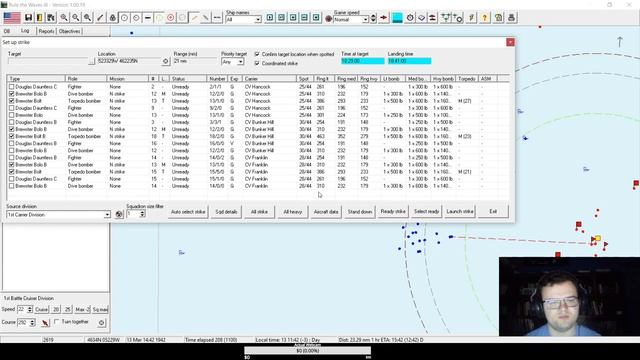Switch to the Log tab
Viewport: 640px width, 360px height.
25,31
